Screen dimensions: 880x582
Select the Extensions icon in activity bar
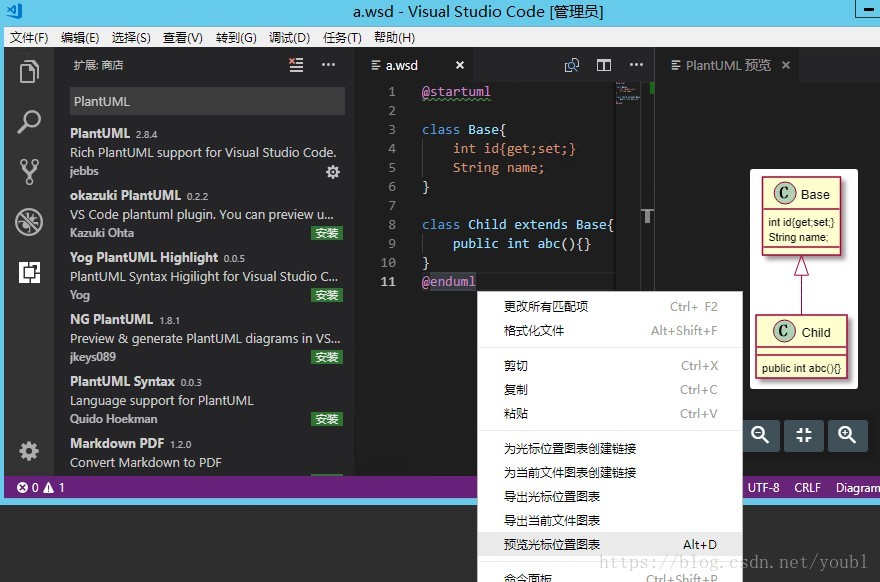coord(29,273)
